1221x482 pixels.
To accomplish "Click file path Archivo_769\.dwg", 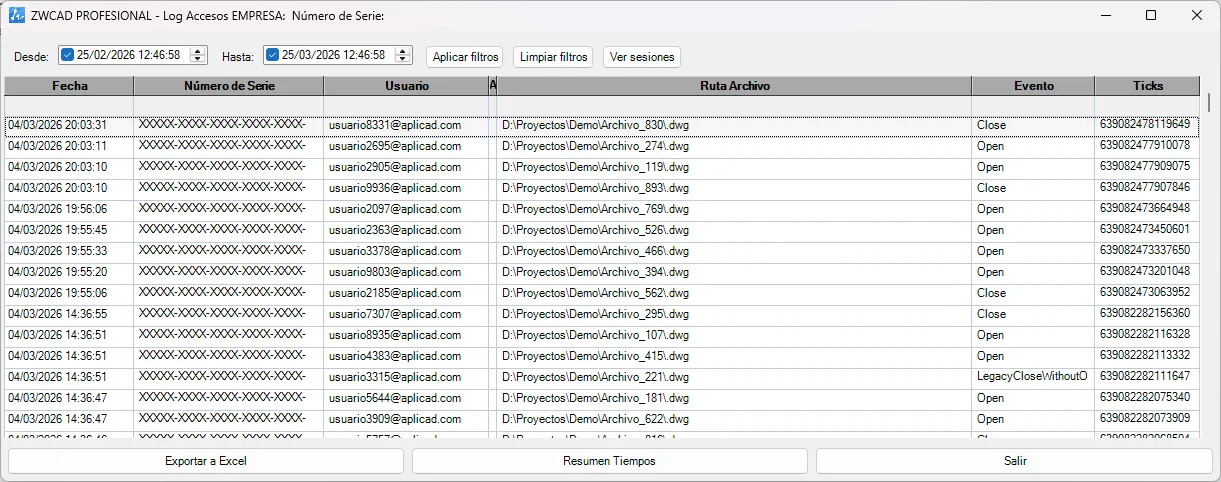I will 596,209.
